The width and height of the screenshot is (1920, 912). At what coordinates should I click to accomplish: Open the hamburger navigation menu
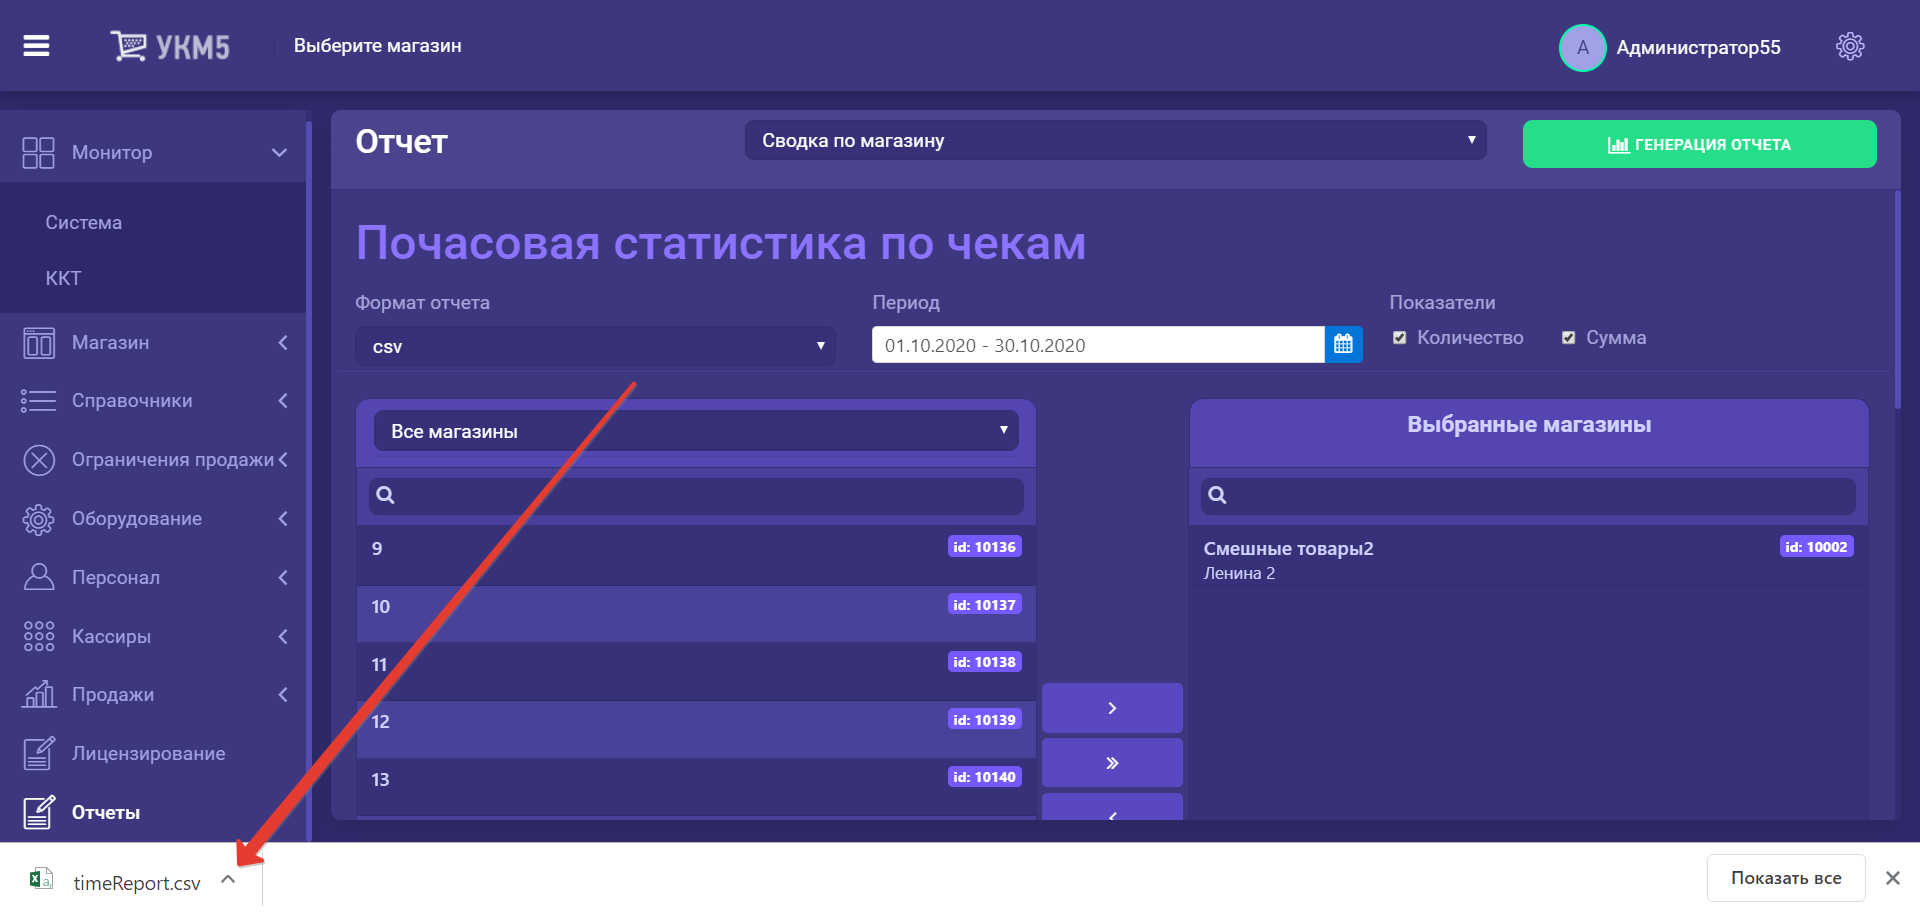click(x=36, y=46)
